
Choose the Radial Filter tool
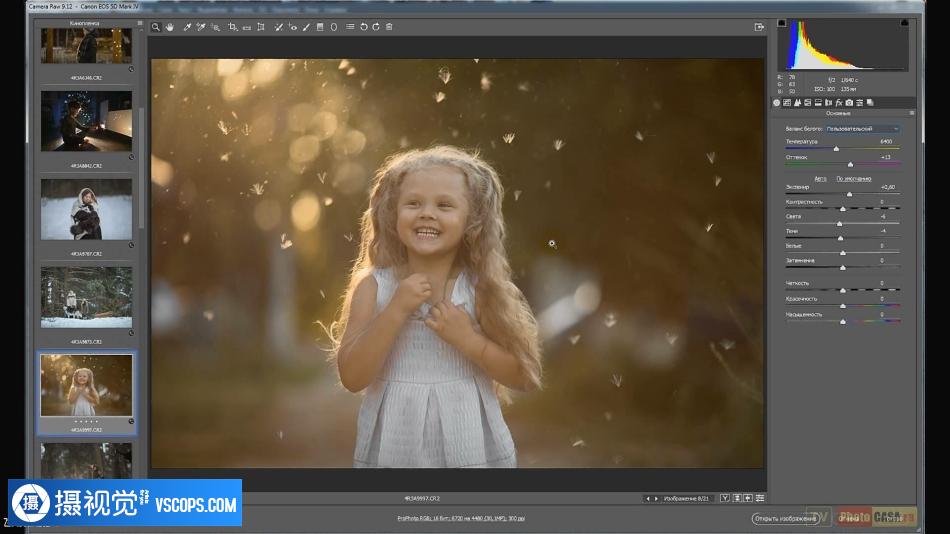tap(333, 27)
